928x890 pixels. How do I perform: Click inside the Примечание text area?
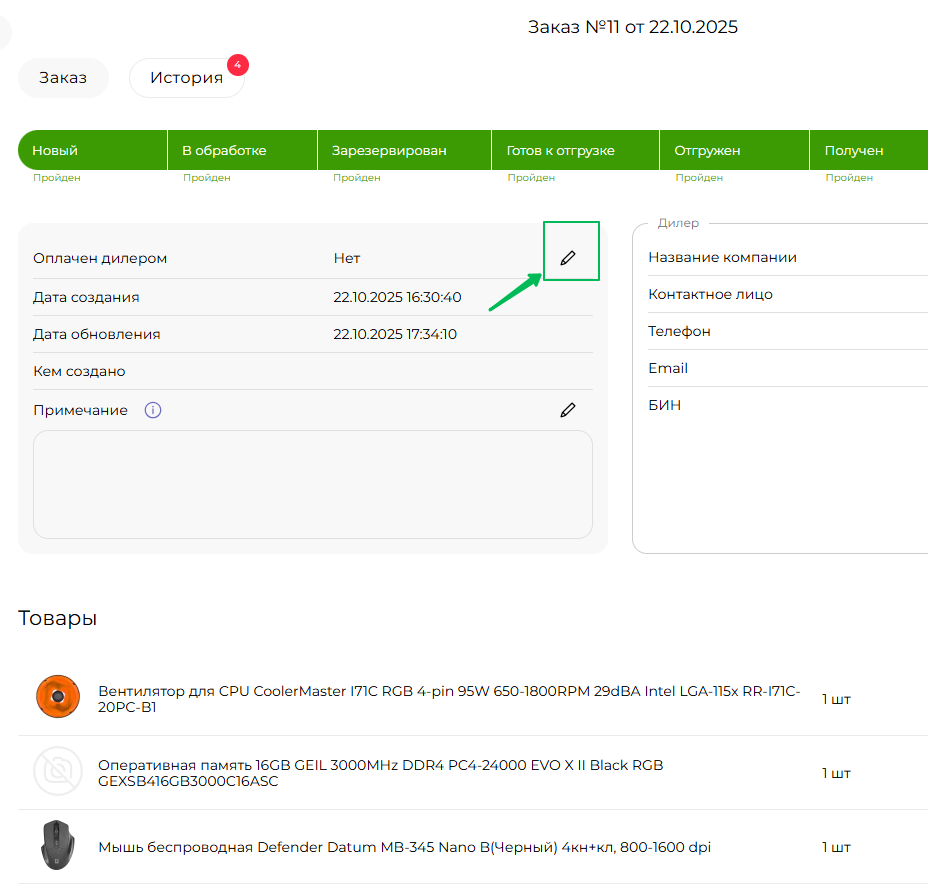[x=312, y=485]
